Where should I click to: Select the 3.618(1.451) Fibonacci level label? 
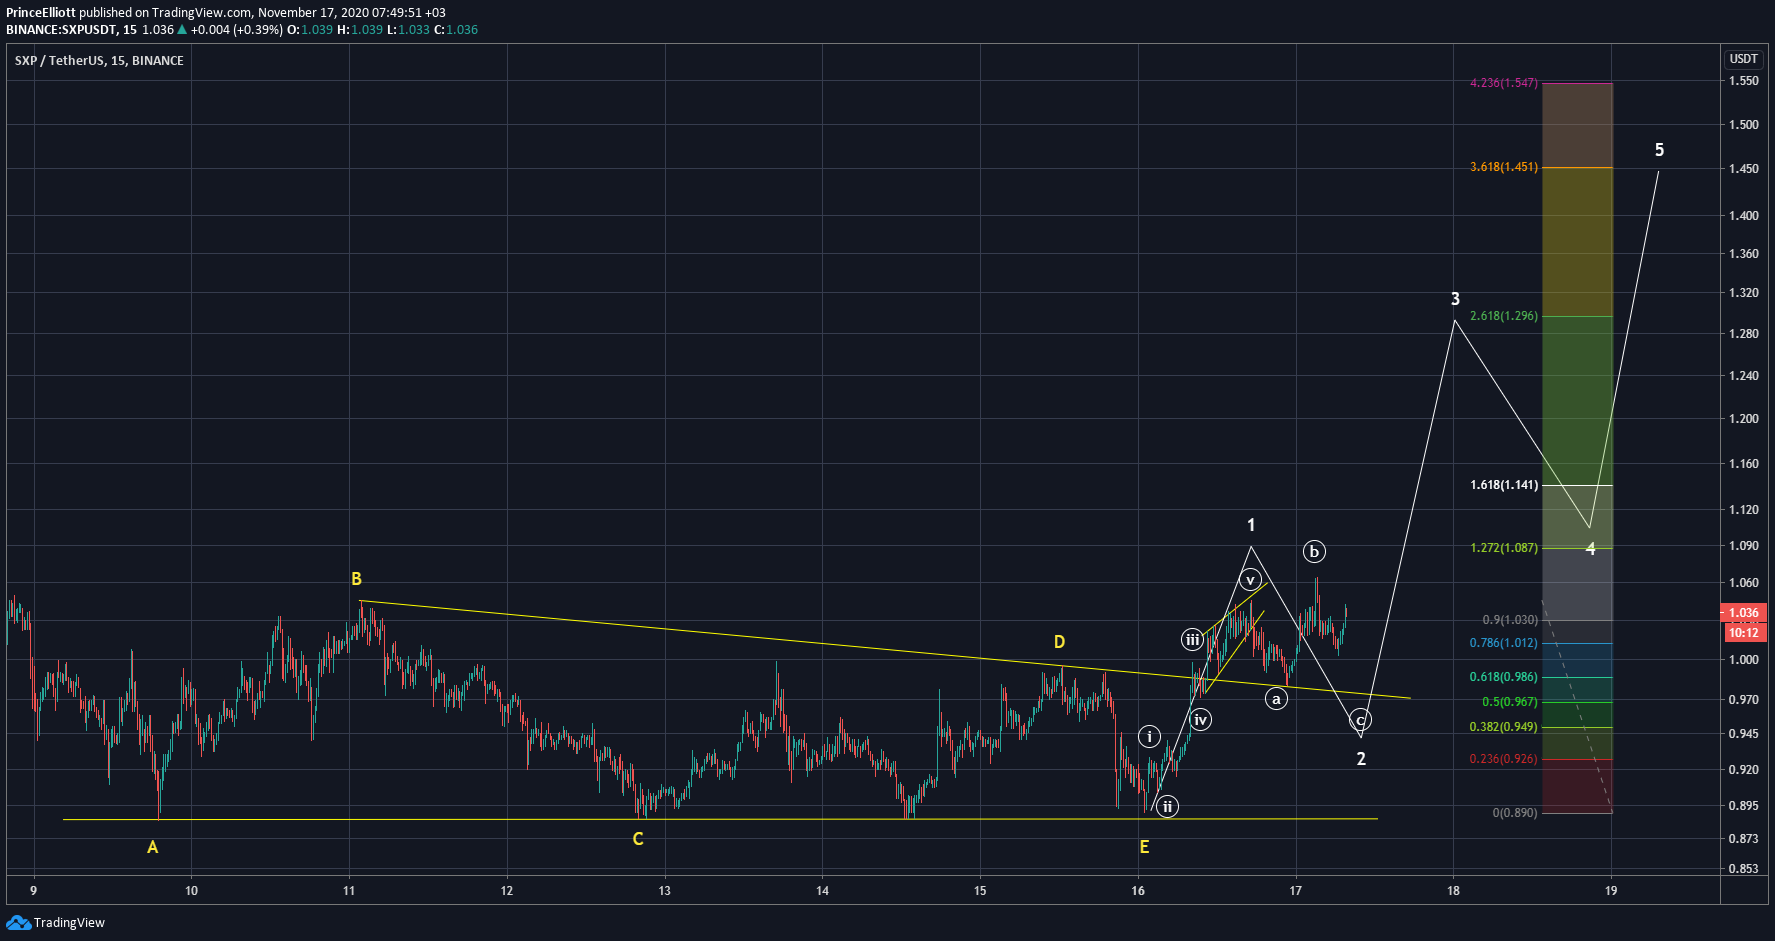1504,167
